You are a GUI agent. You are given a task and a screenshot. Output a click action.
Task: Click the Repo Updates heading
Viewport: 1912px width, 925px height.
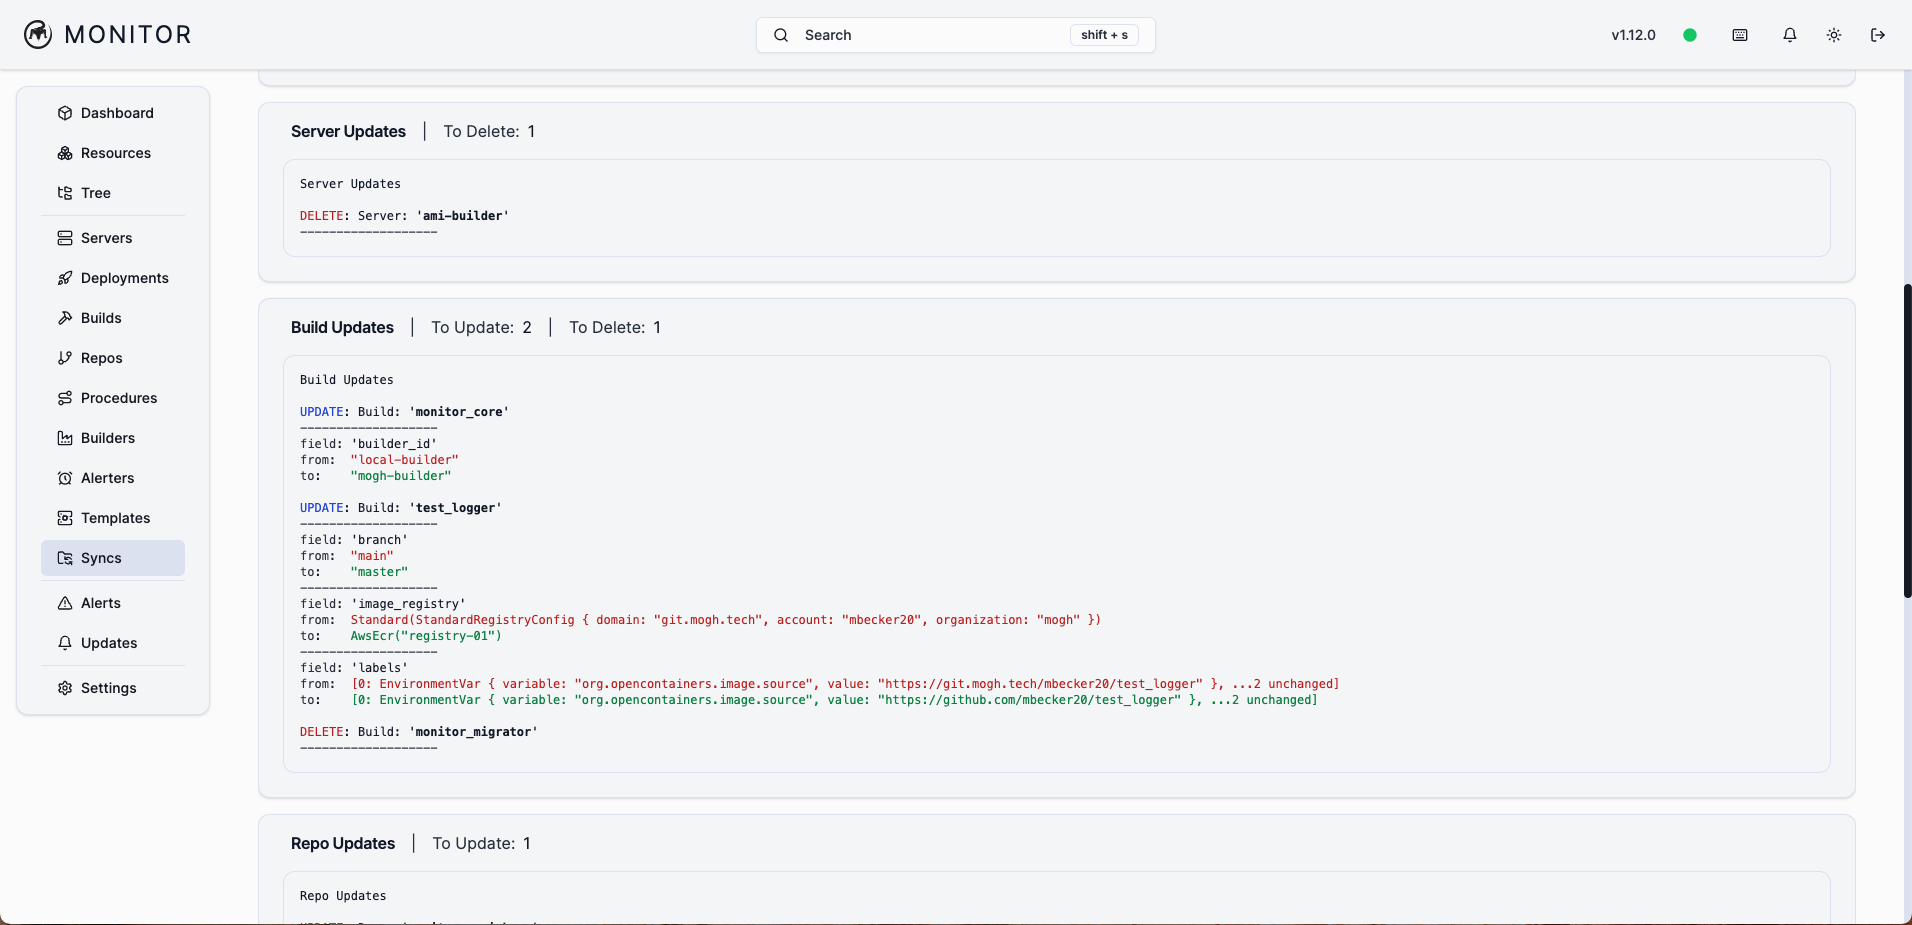coord(343,843)
